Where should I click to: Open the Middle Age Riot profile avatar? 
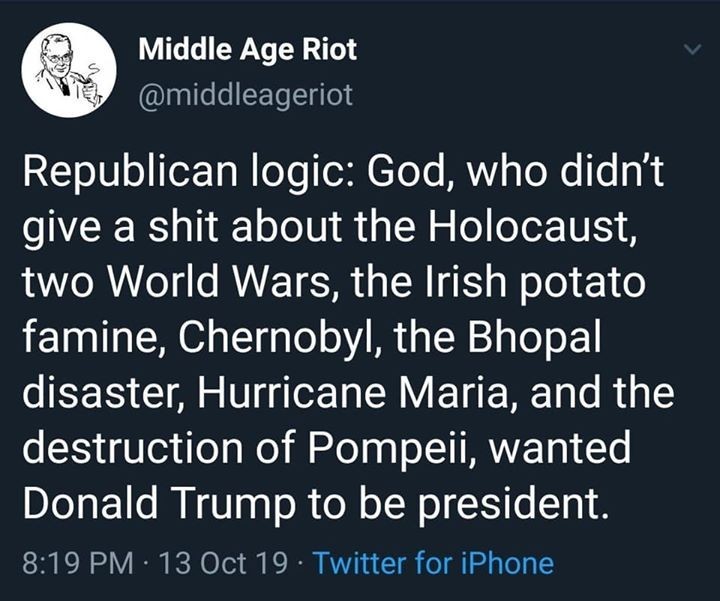tap(70, 70)
